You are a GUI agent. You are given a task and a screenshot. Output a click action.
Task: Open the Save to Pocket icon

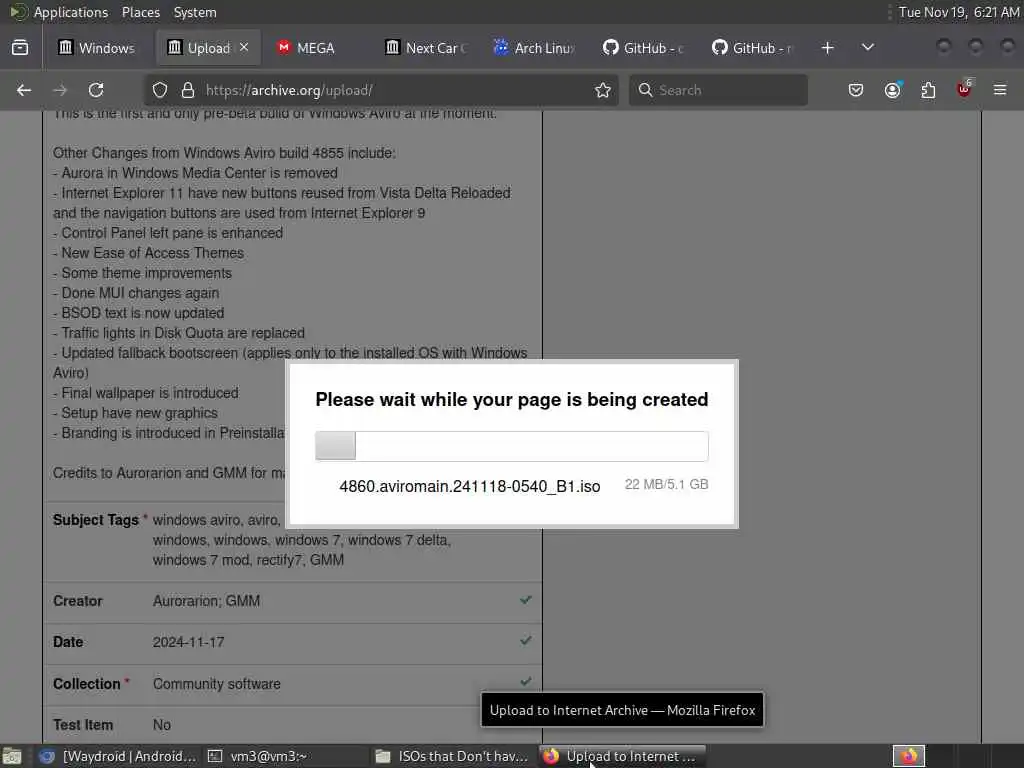[856, 90]
